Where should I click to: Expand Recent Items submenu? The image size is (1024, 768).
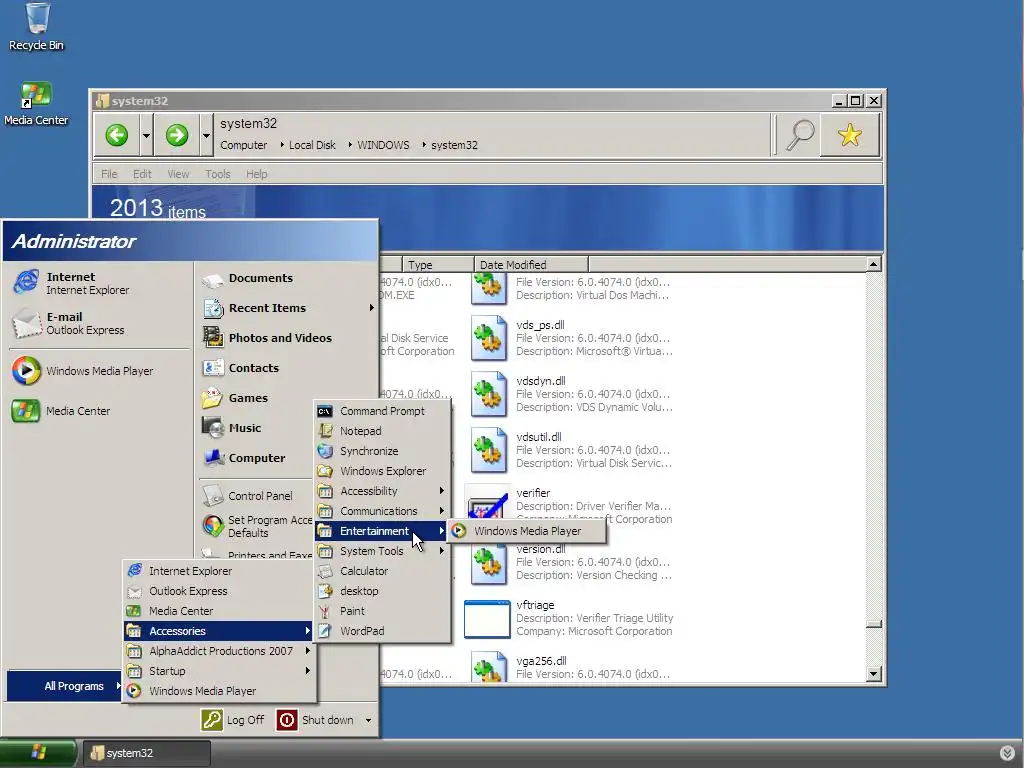tap(371, 308)
